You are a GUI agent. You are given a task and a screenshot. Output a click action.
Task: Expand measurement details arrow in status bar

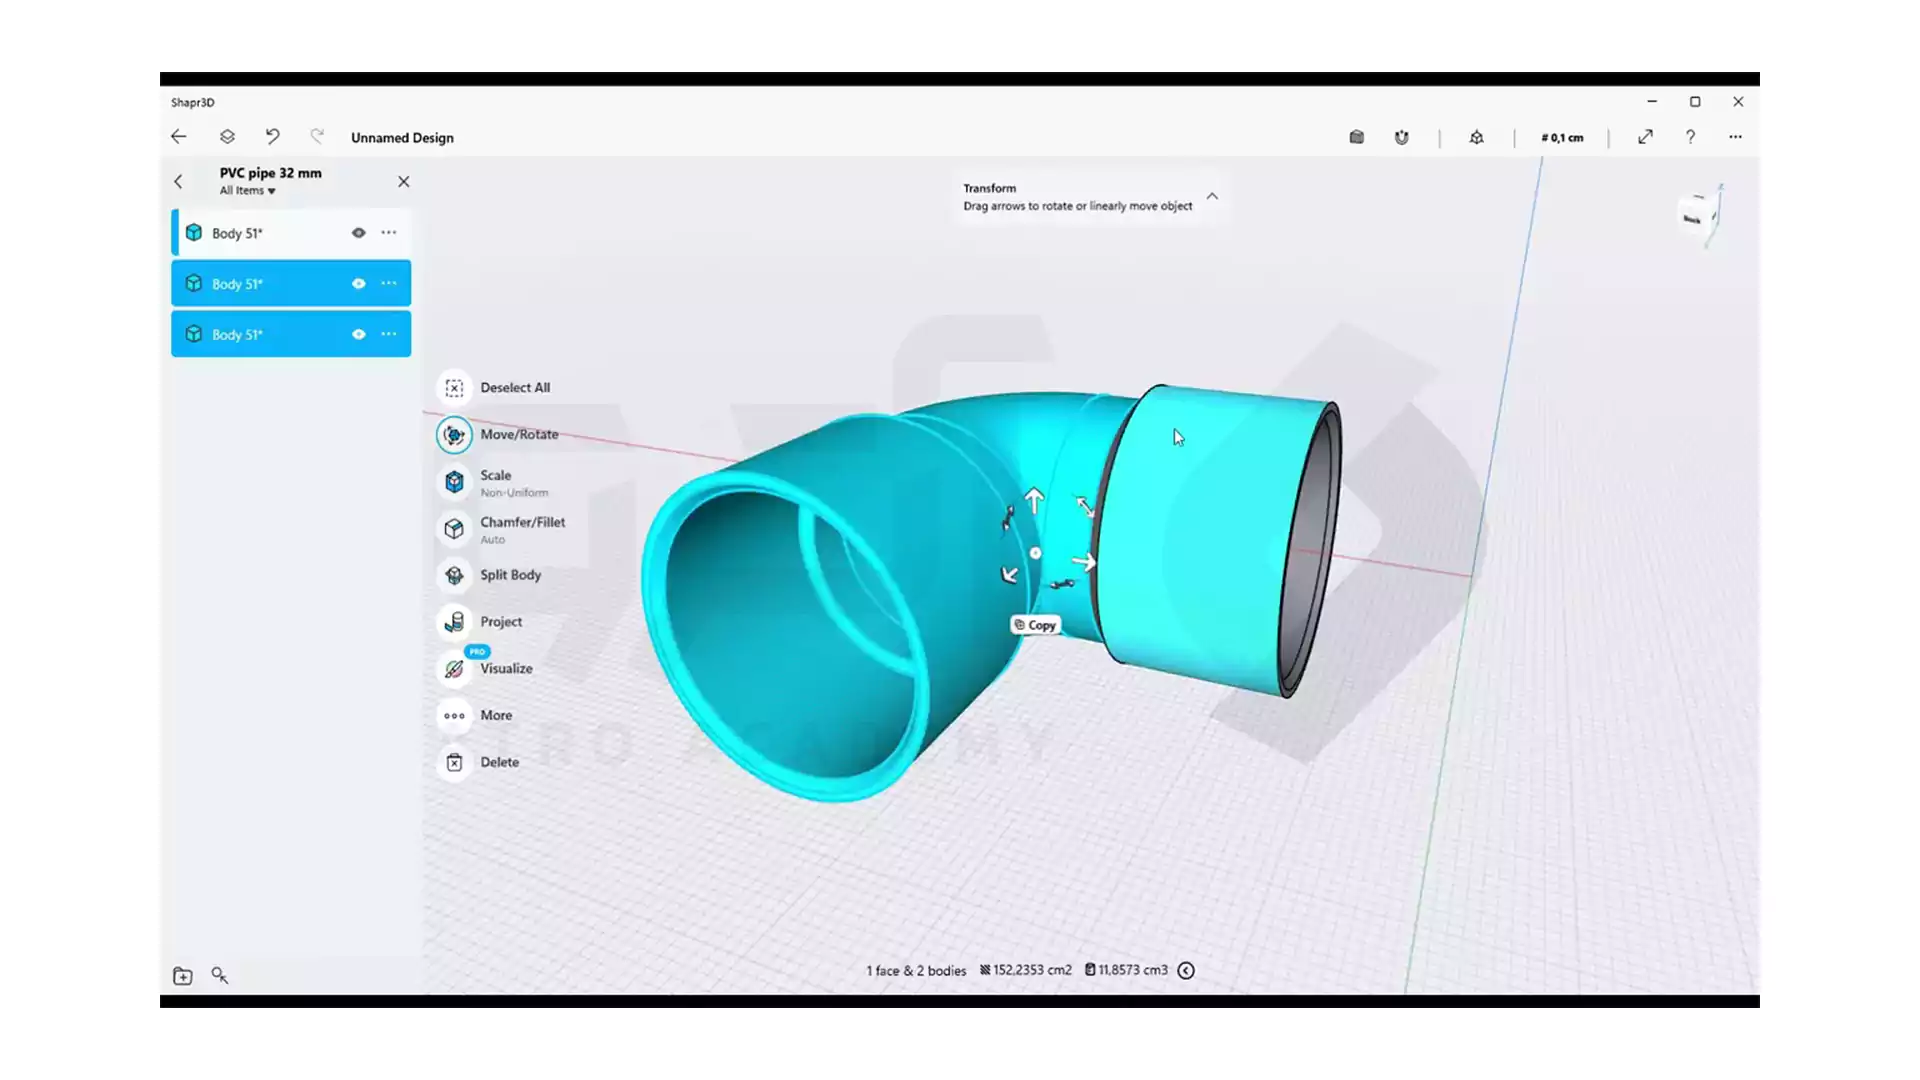click(x=1186, y=970)
